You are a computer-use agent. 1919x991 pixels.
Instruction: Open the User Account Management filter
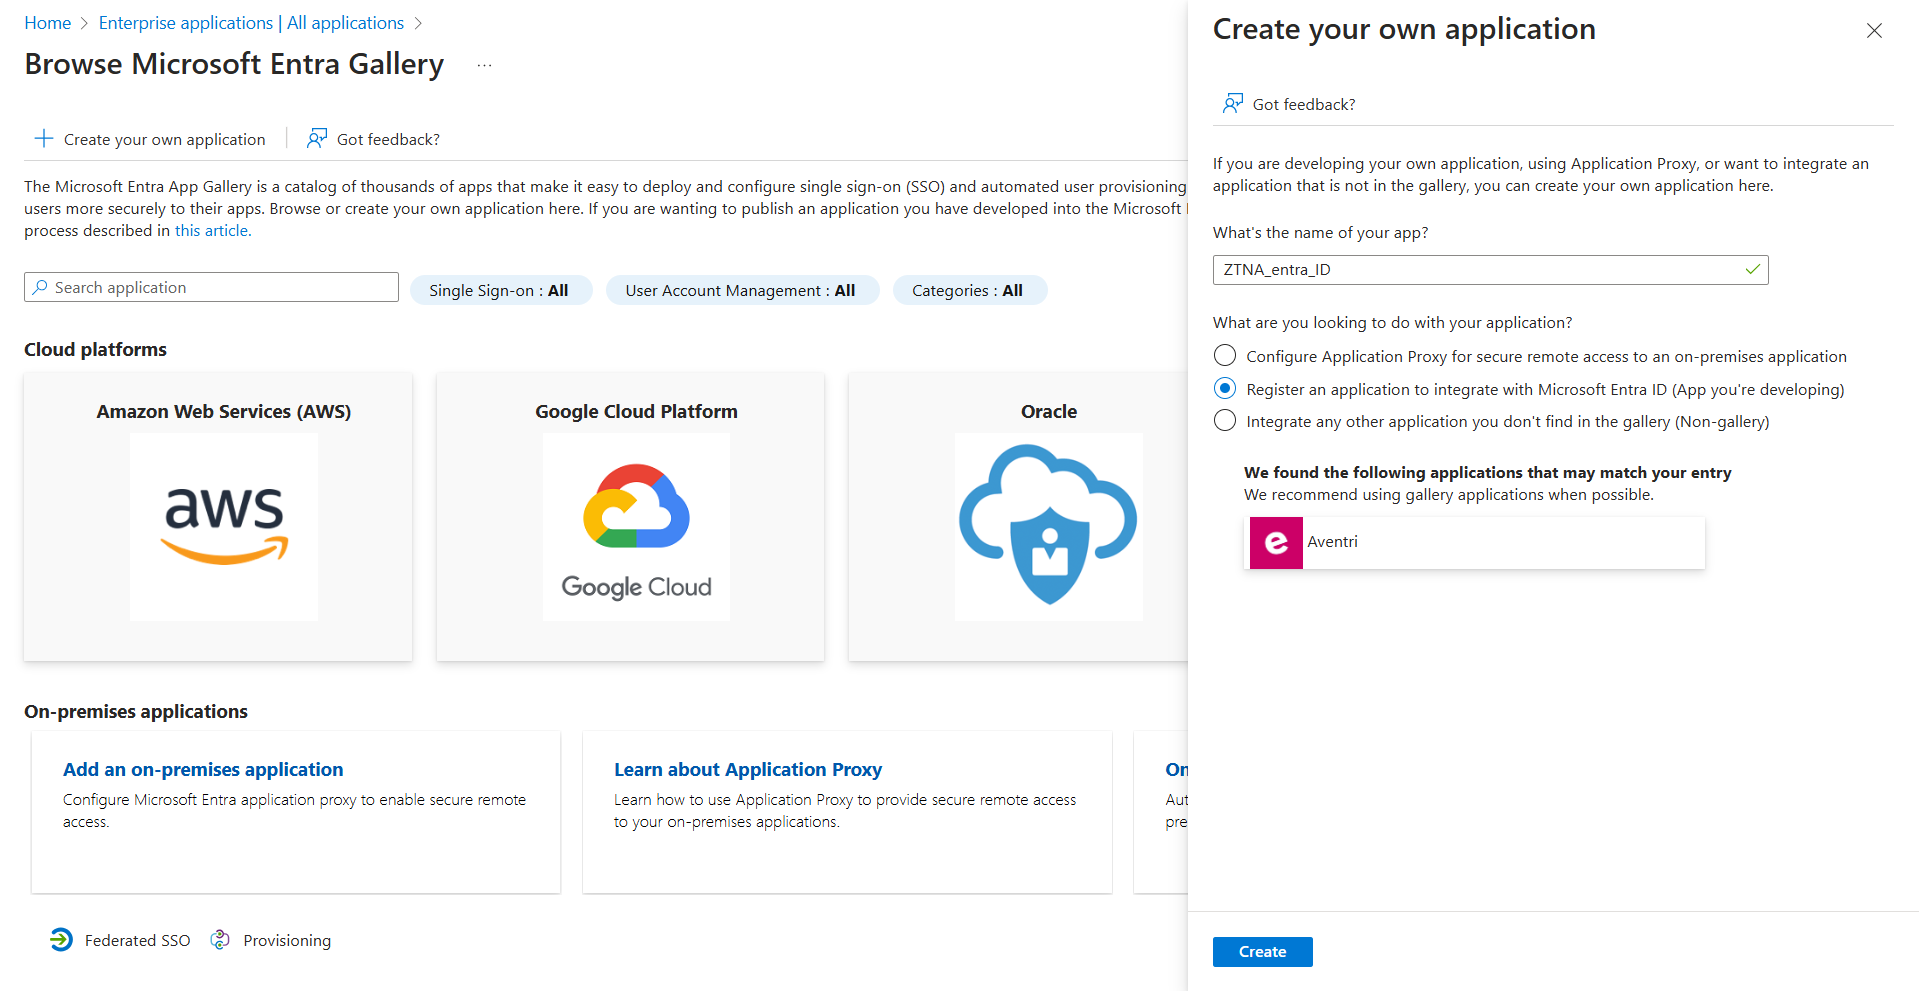(x=741, y=291)
